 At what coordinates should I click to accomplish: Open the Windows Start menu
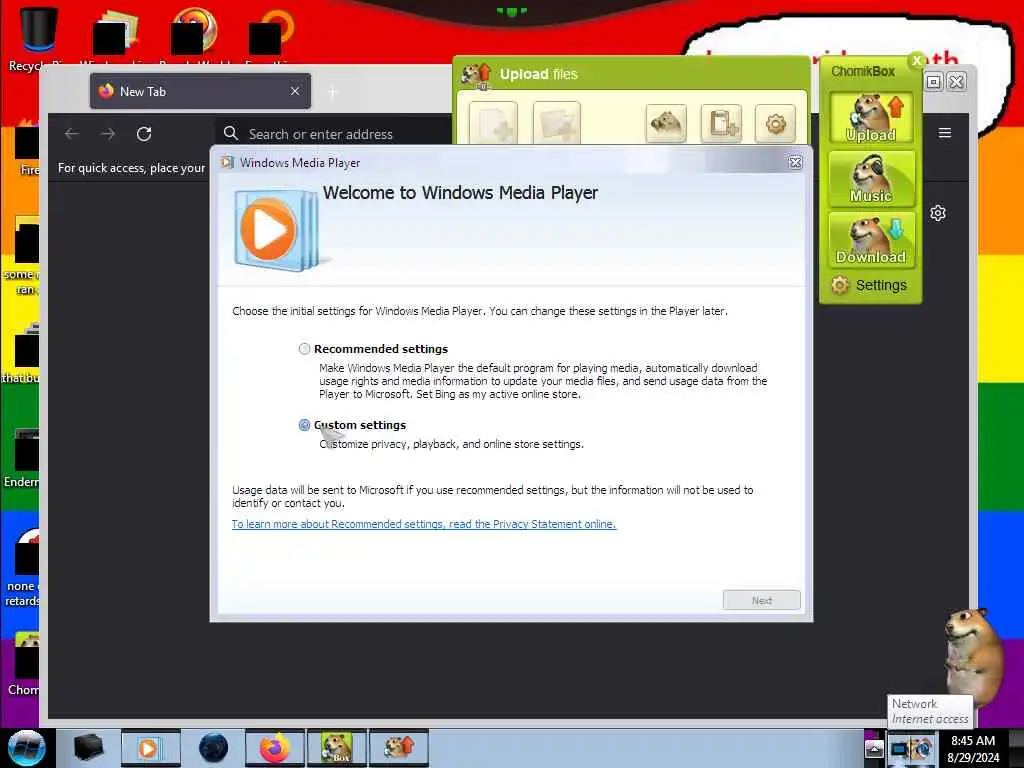(27, 748)
